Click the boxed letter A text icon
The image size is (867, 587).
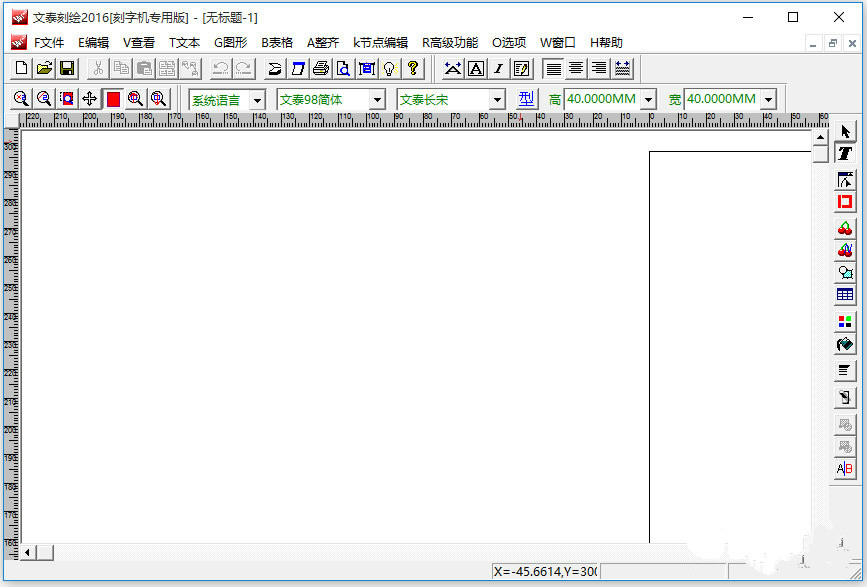pyautogui.click(x=476, y=69)
